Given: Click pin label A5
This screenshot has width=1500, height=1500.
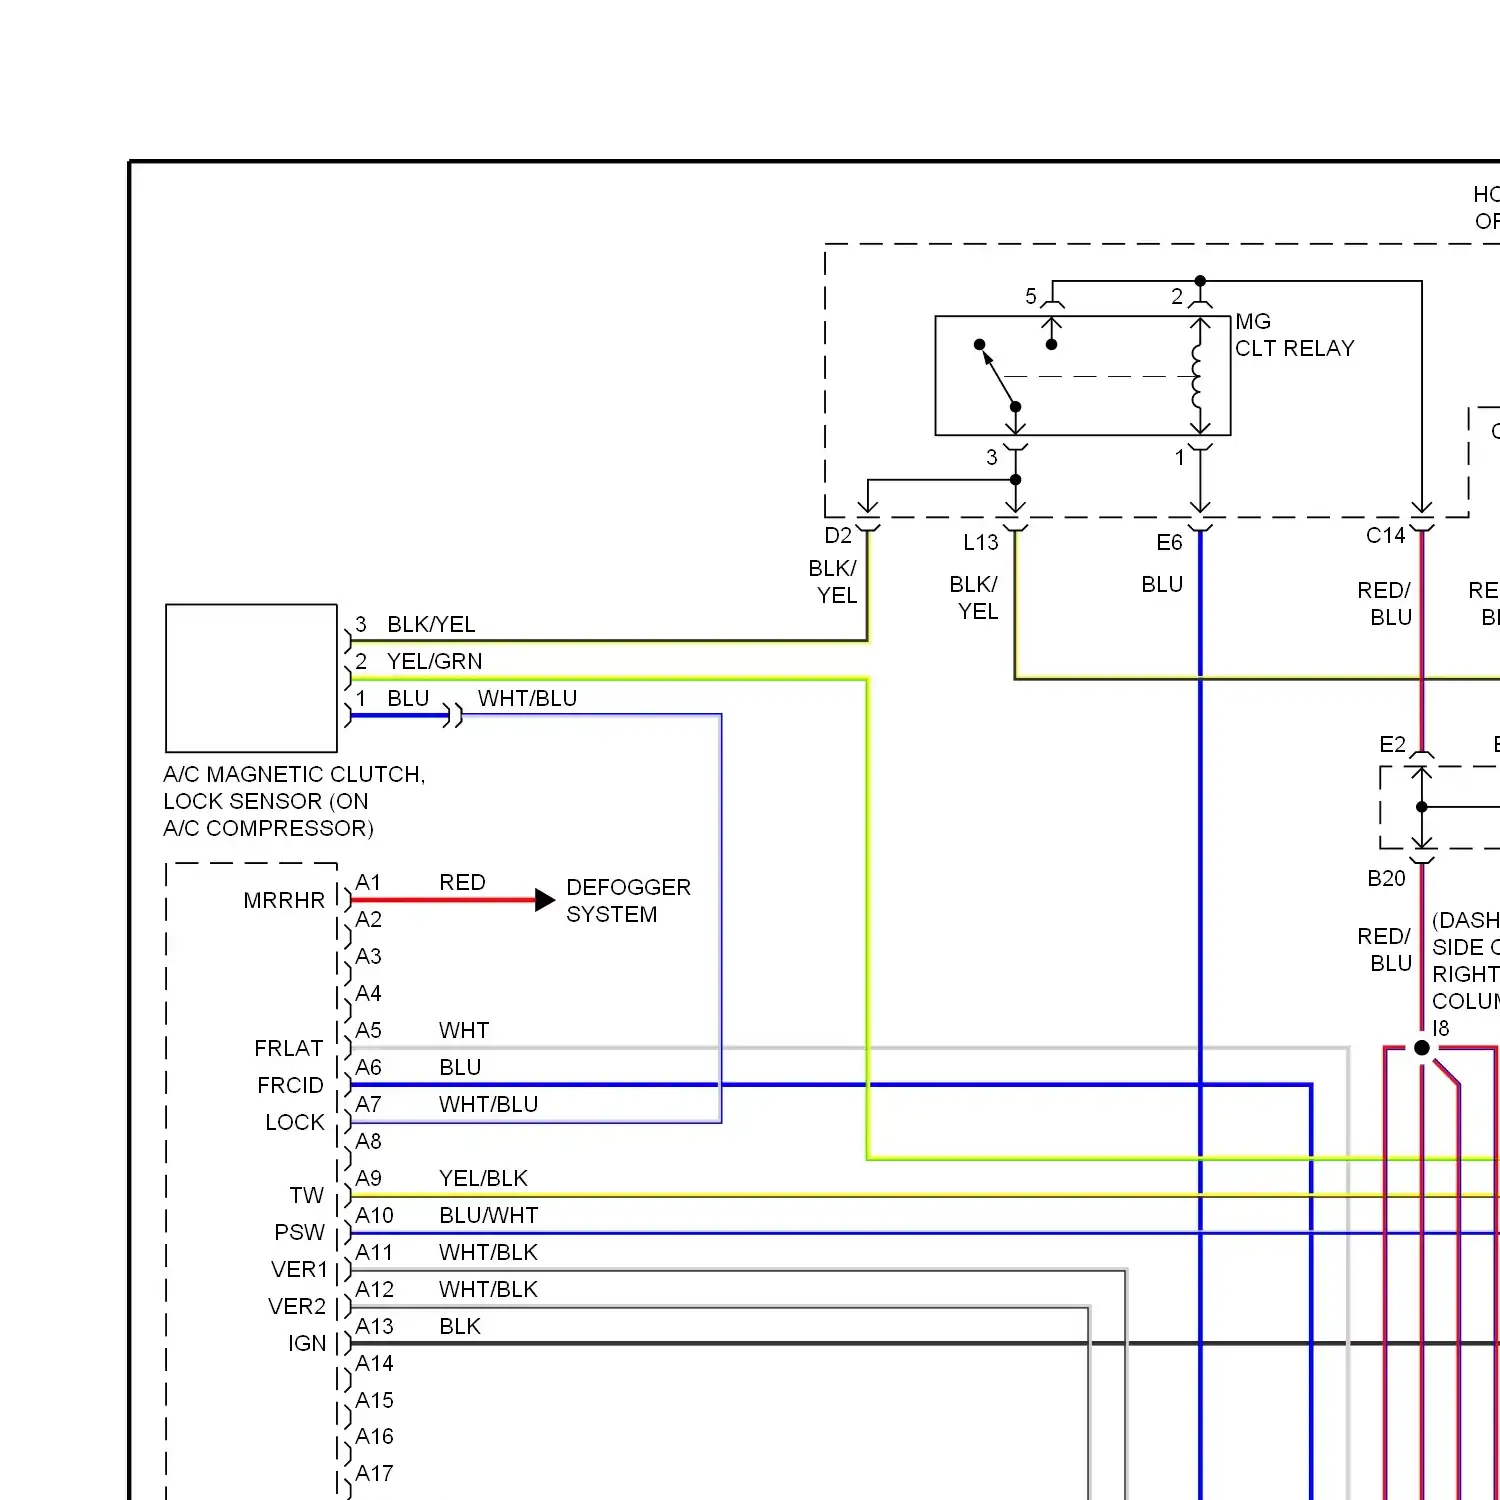Looking at the screenshot, I should (x=368, y=1030).
